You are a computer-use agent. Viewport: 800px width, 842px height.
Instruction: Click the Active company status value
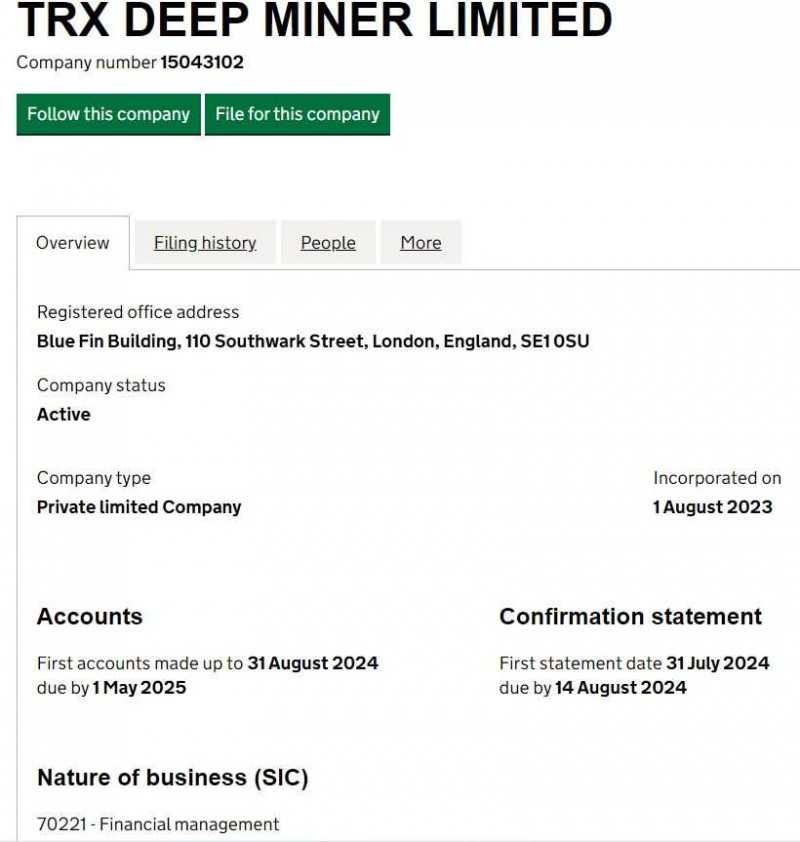(64, 414)
